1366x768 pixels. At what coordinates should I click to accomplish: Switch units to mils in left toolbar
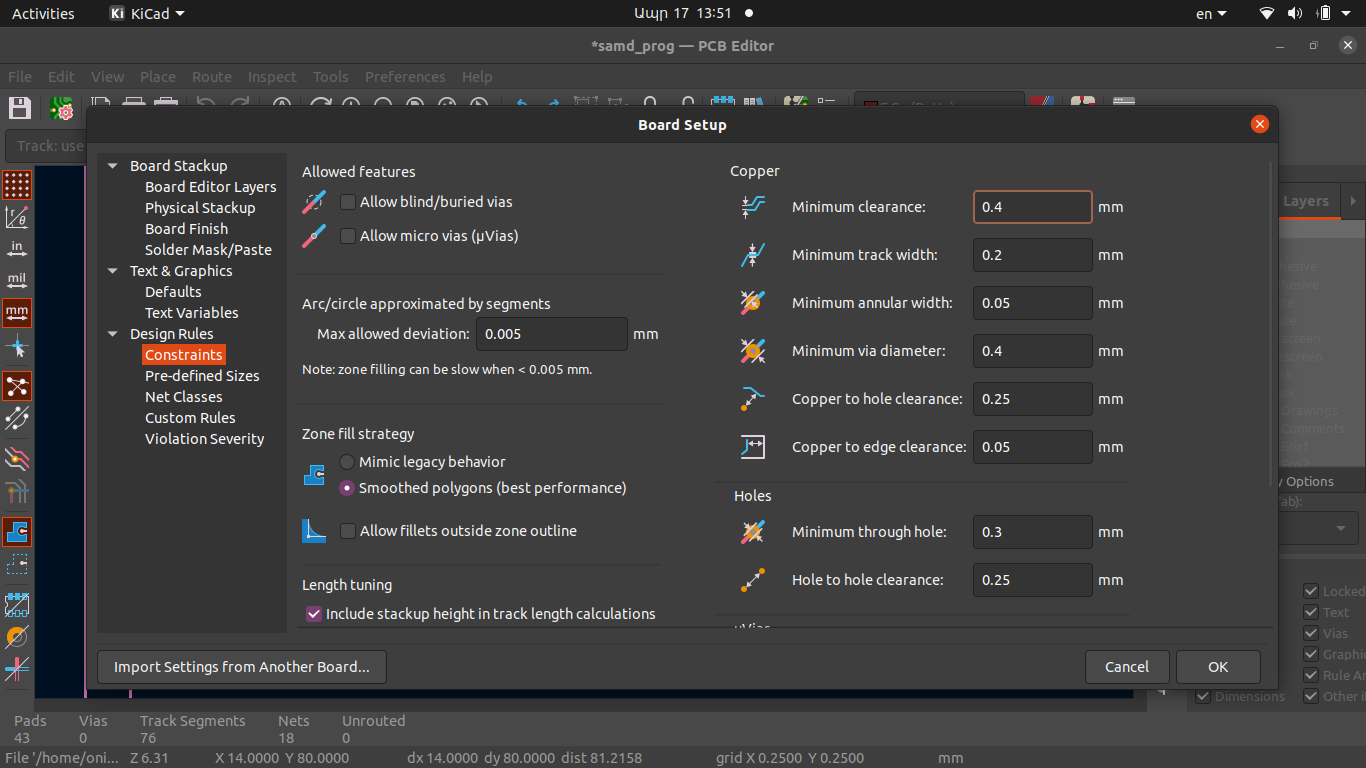17,281
